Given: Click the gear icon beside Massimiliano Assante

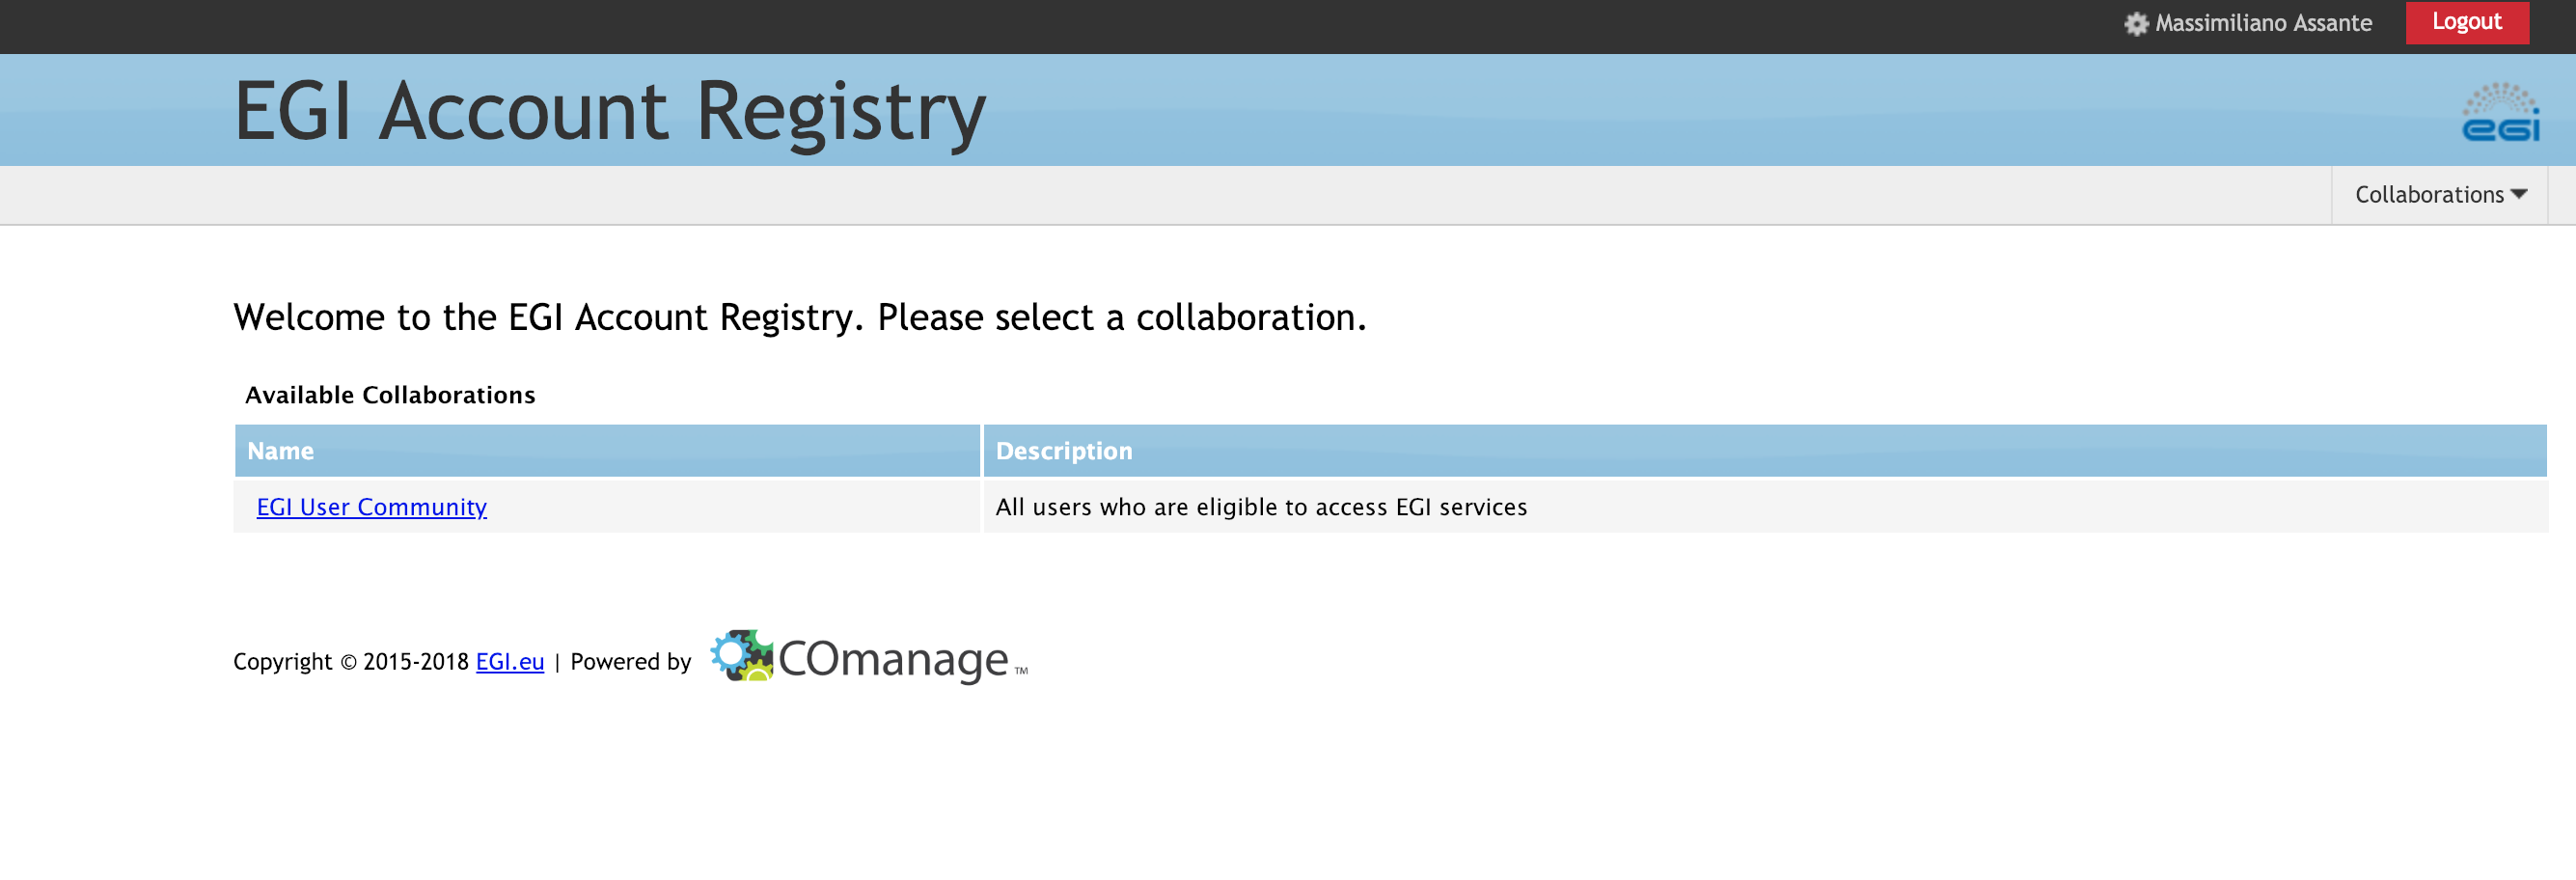Looking at the screenshot, I should point(2136,23).
